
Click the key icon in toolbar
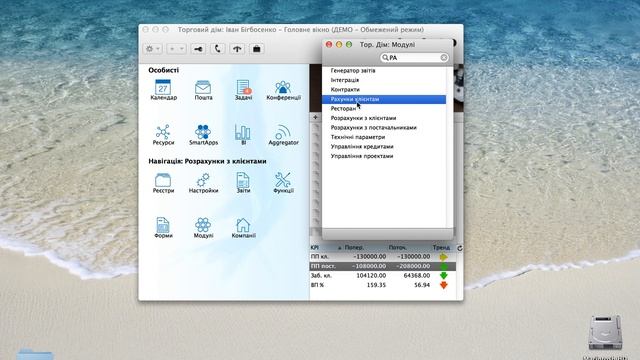coord(198,49)
